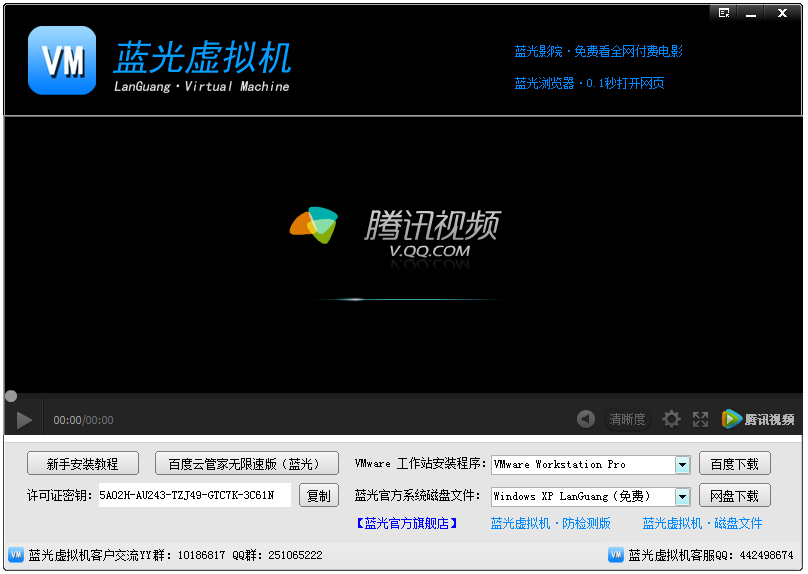Click the license key text field
The width and height of the screenshot is (808, 574).
pyautogui.click(x=194, y=495)
